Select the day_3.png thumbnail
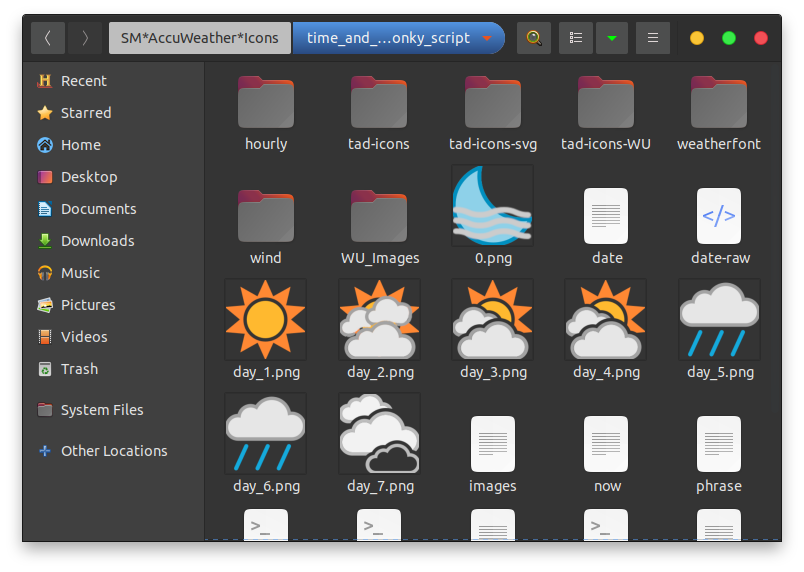 coord(492,319)
